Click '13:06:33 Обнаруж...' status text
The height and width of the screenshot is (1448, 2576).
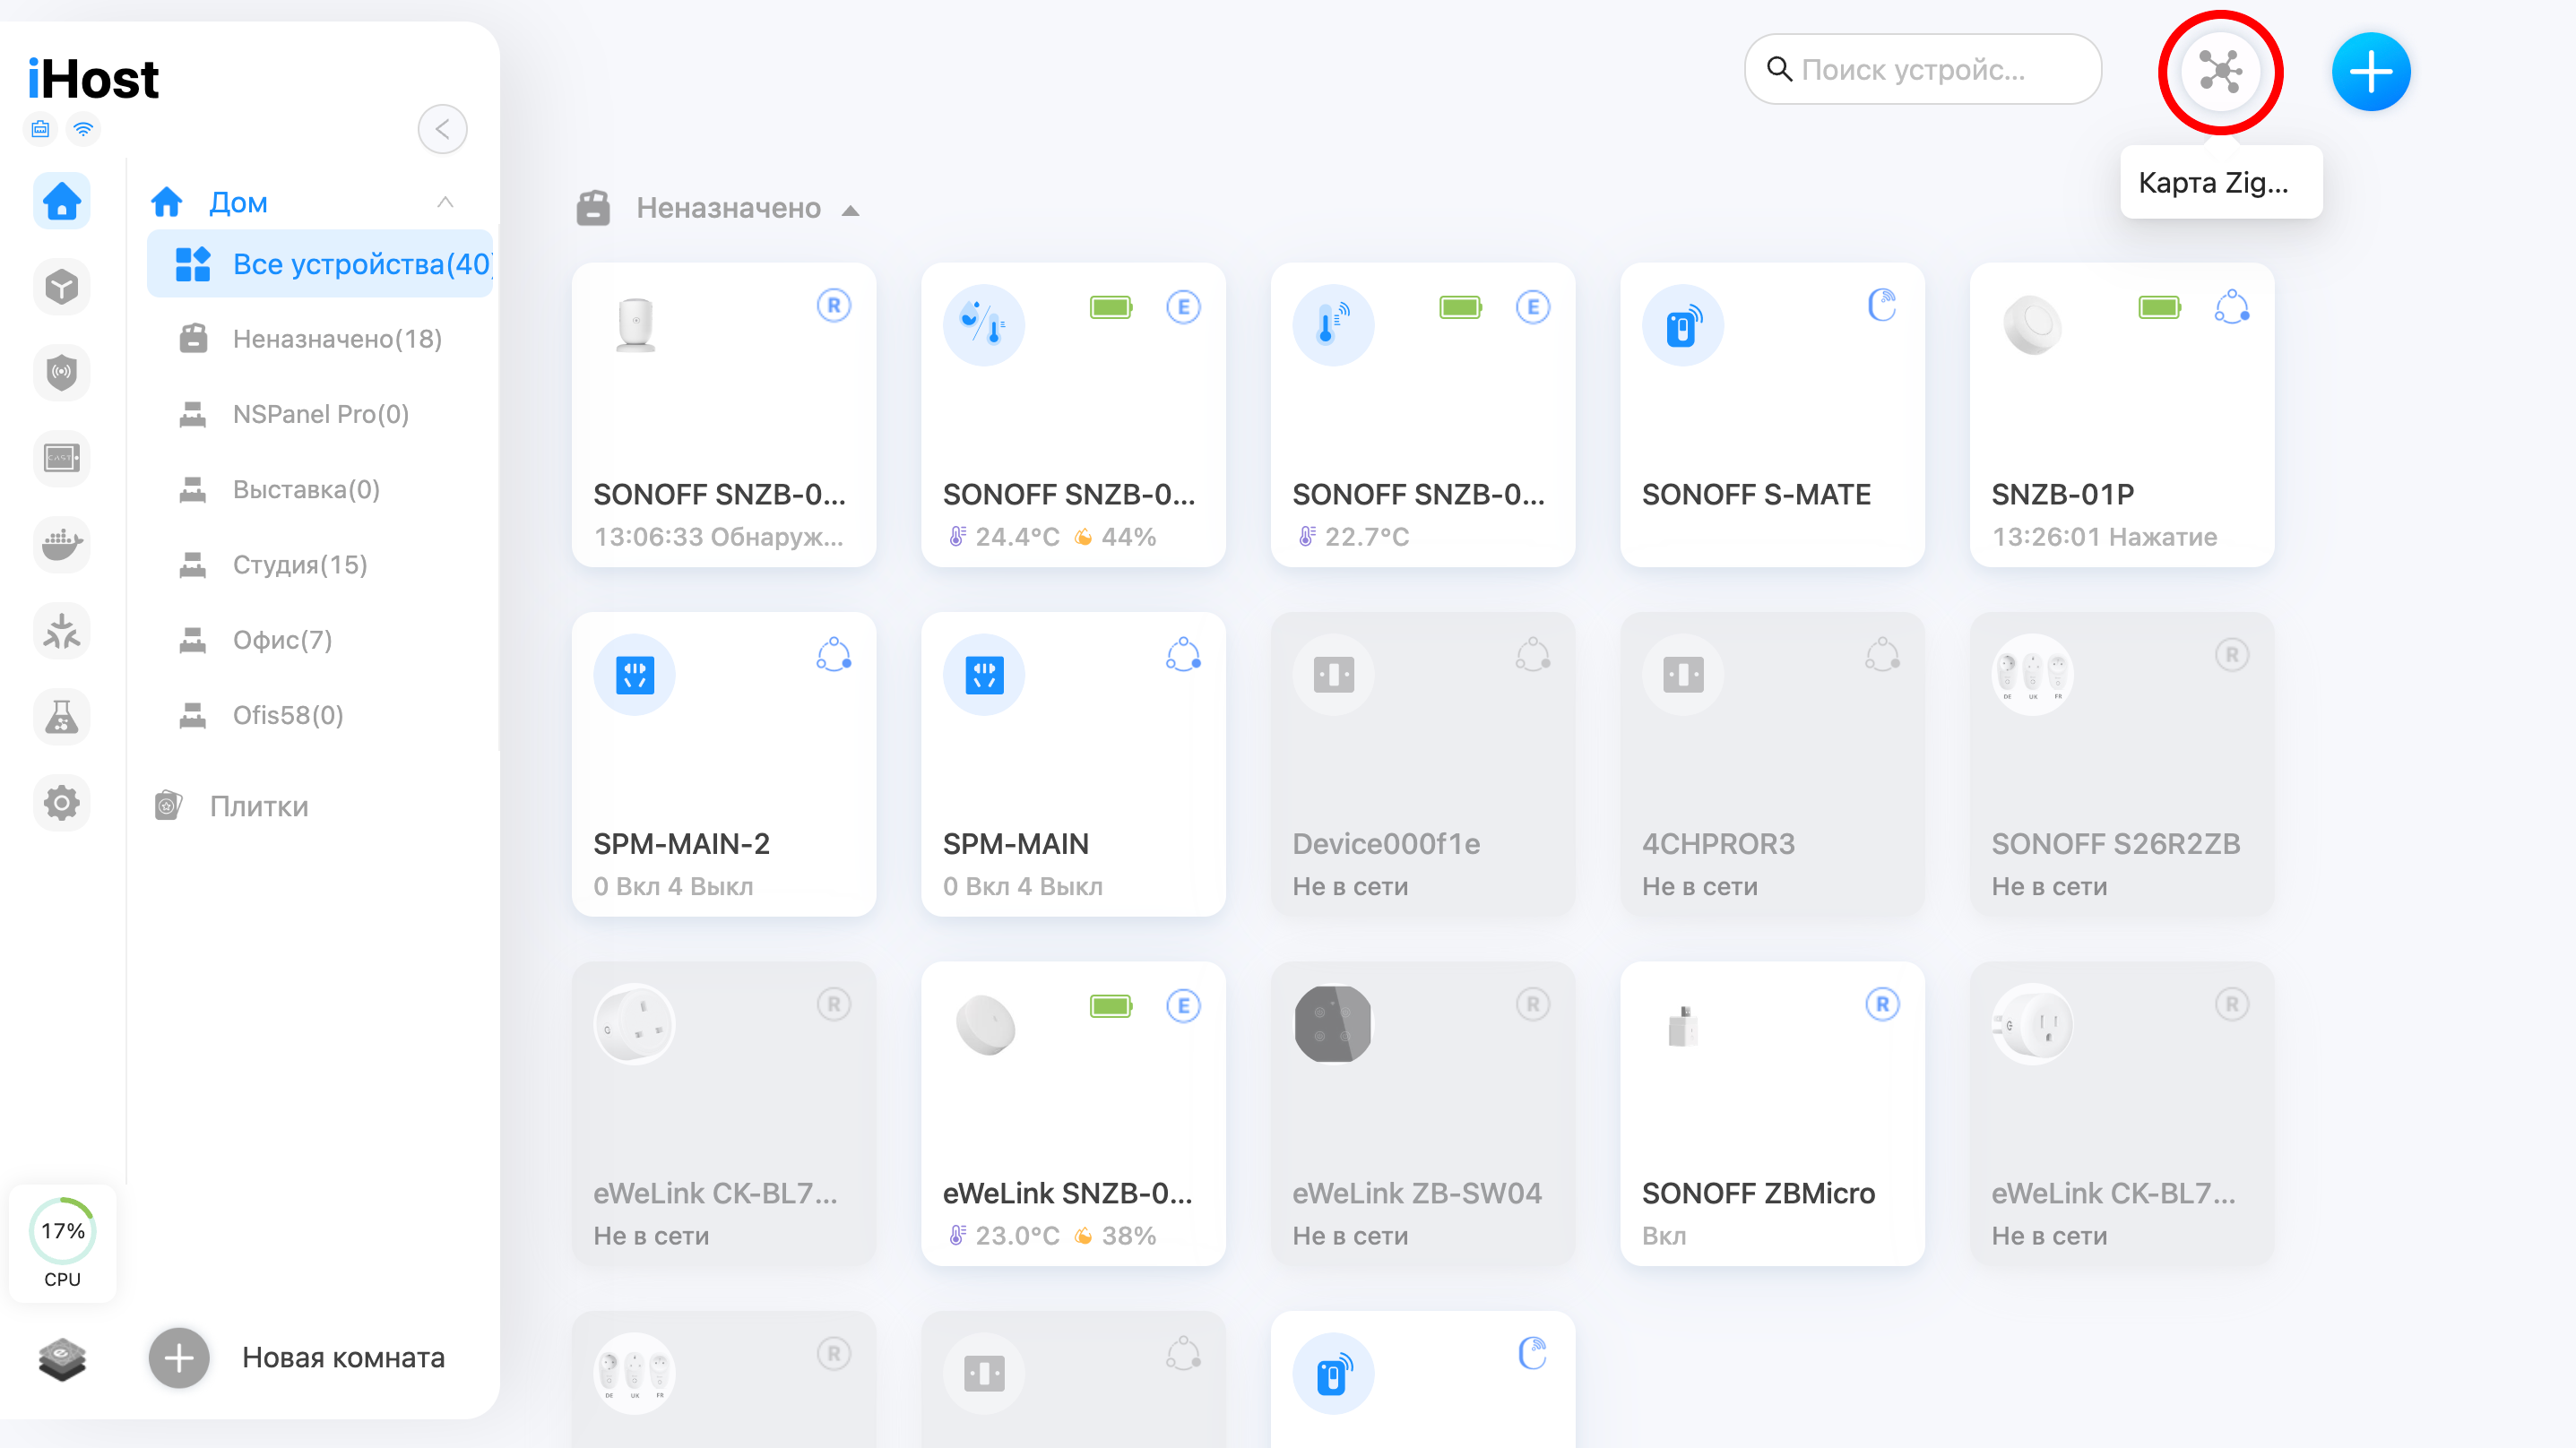click(718, 537)
